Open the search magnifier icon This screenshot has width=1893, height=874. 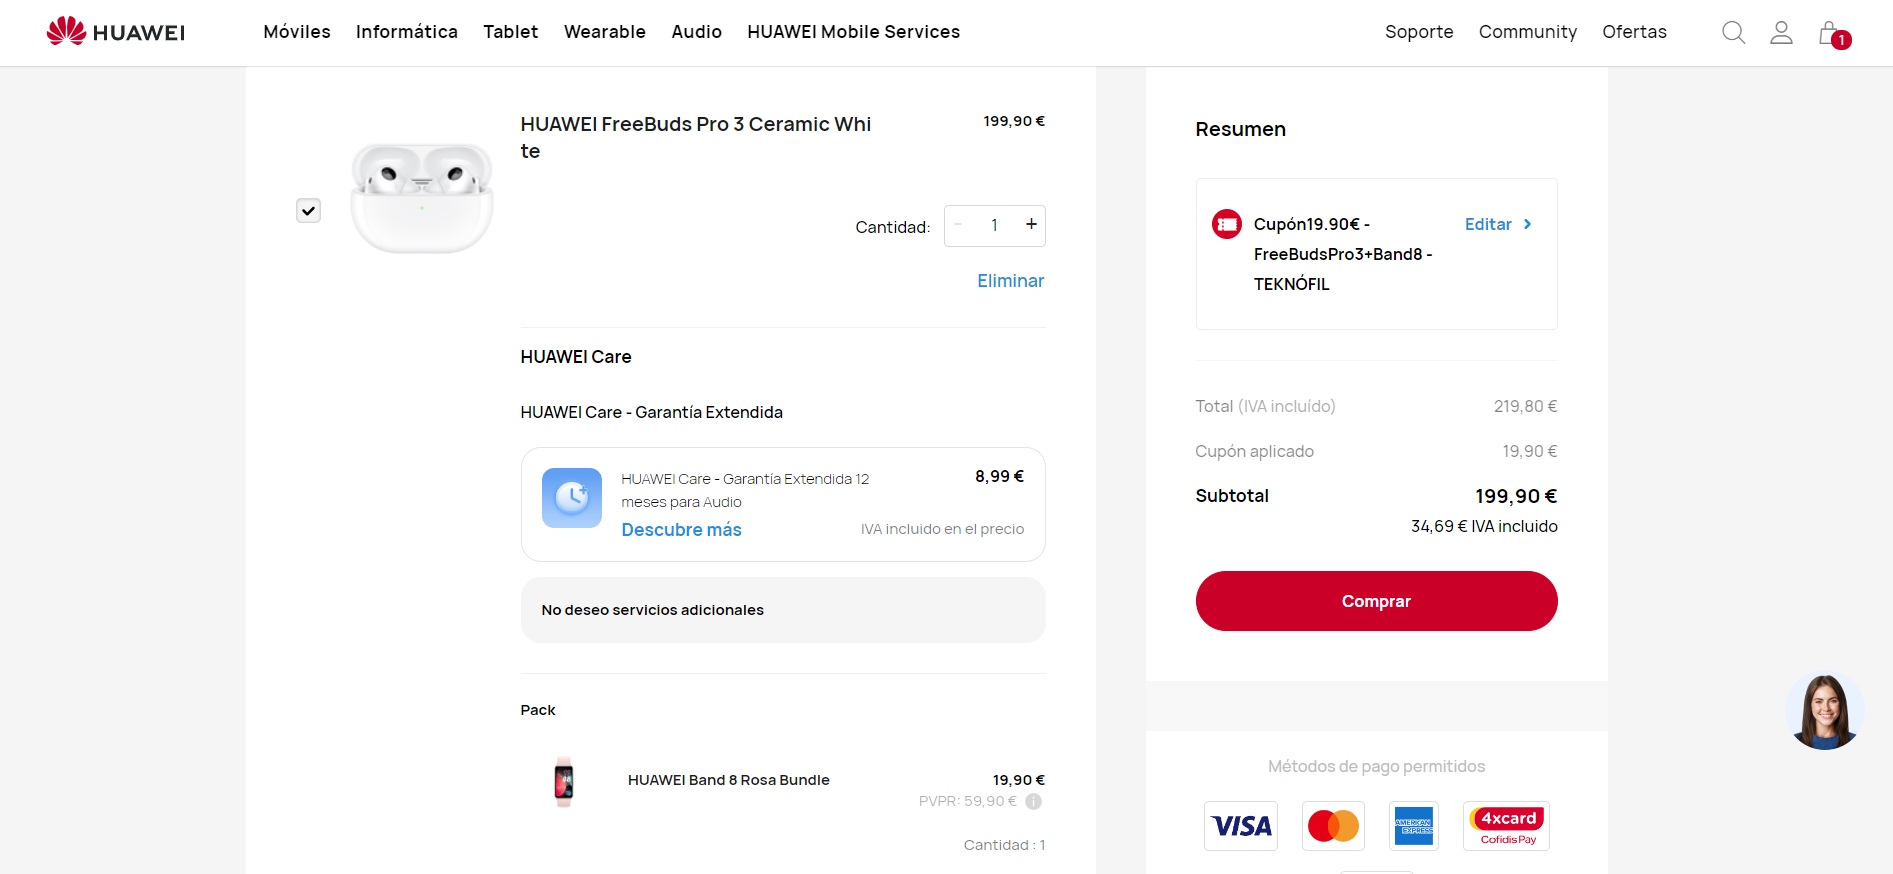point(1733,32)
